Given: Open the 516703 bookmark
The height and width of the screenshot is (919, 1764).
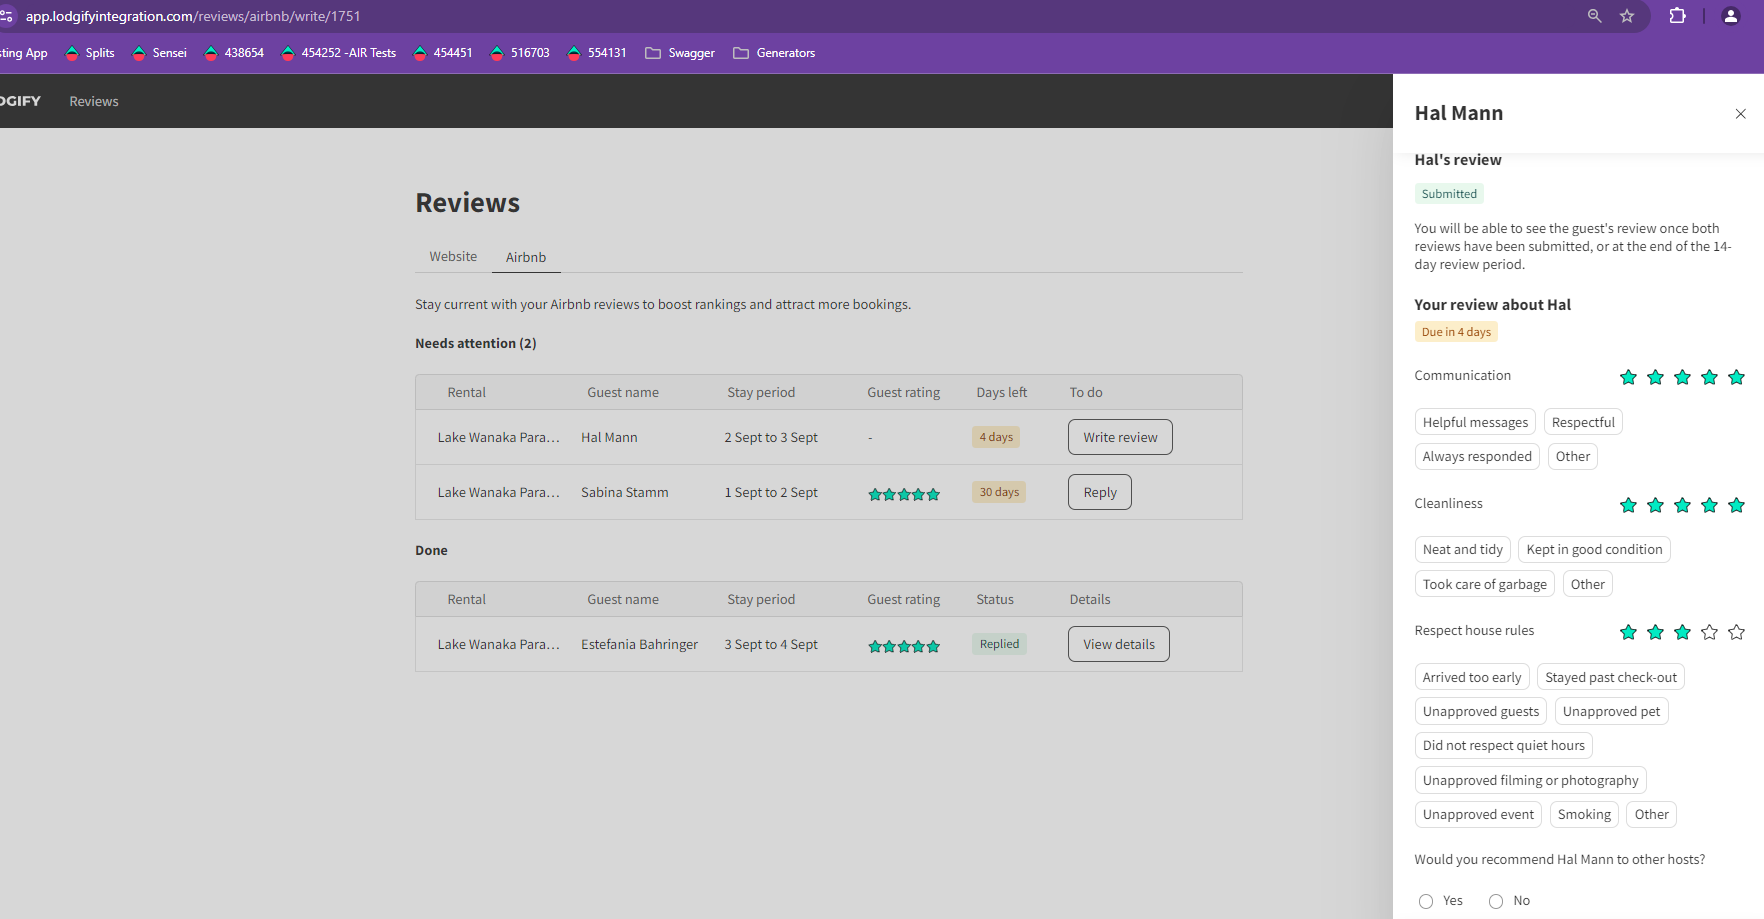Looking at the screenshot, I should coord(520,53).
